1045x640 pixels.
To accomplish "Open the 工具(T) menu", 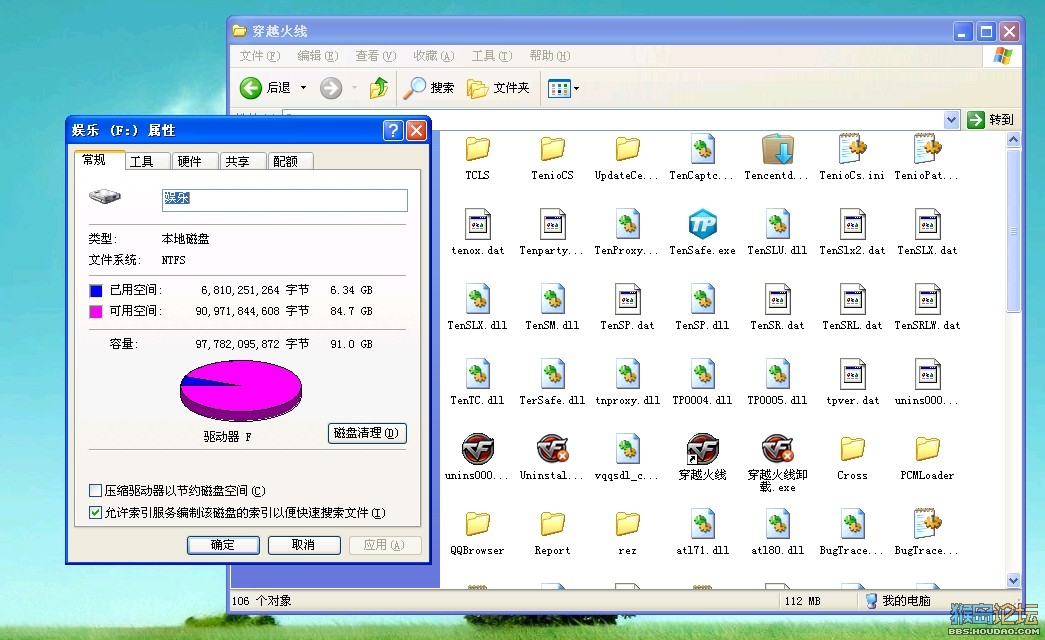I will [x=492, y=56].
